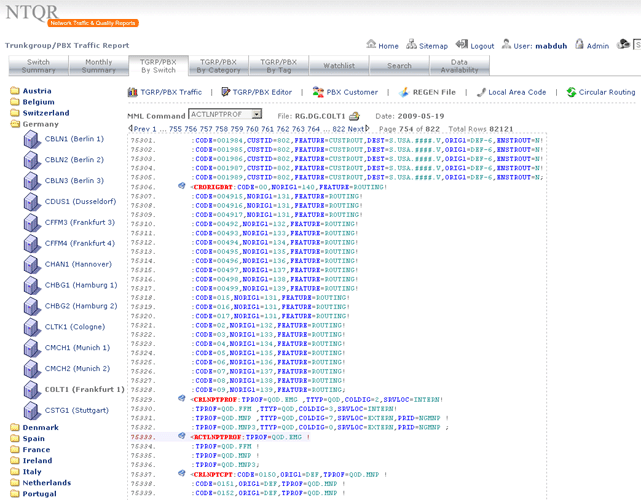Click the CRORIGRAT command marker icon

(x=181, y=186)
